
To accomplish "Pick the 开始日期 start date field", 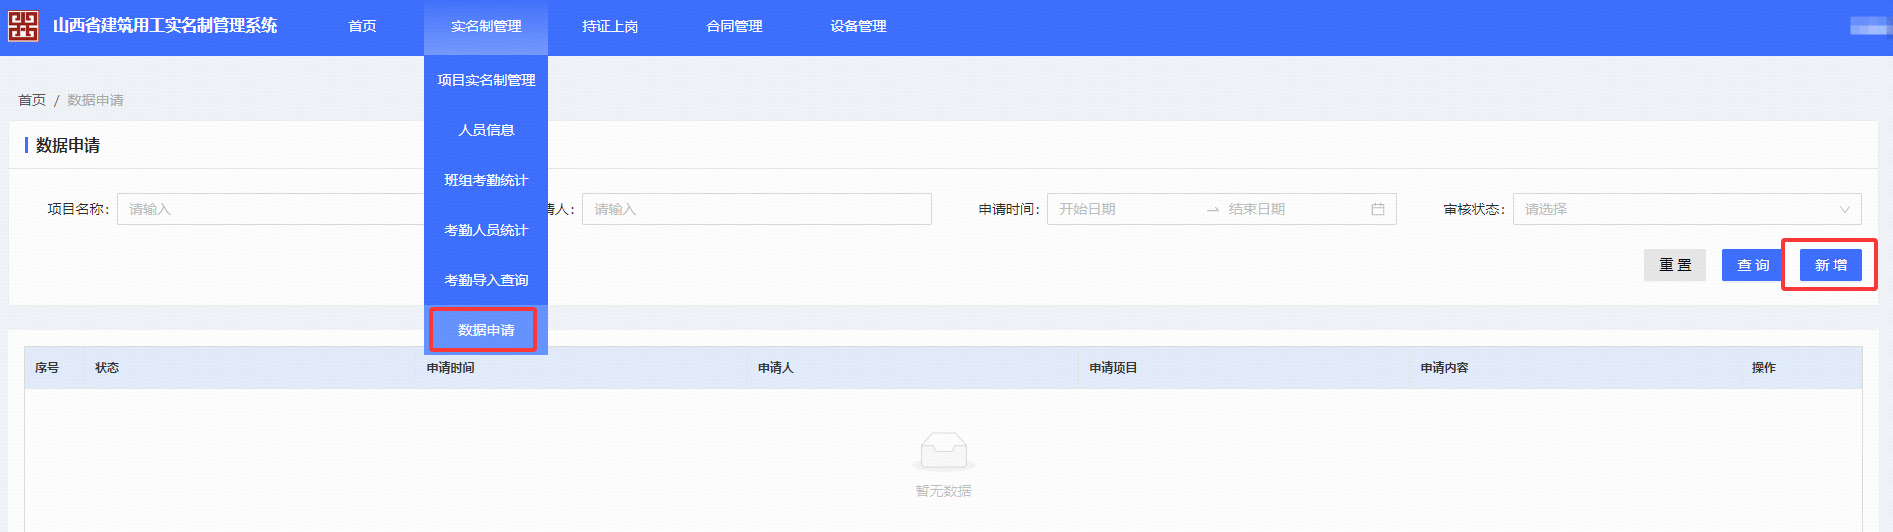I will click(x=1125, y=209).
